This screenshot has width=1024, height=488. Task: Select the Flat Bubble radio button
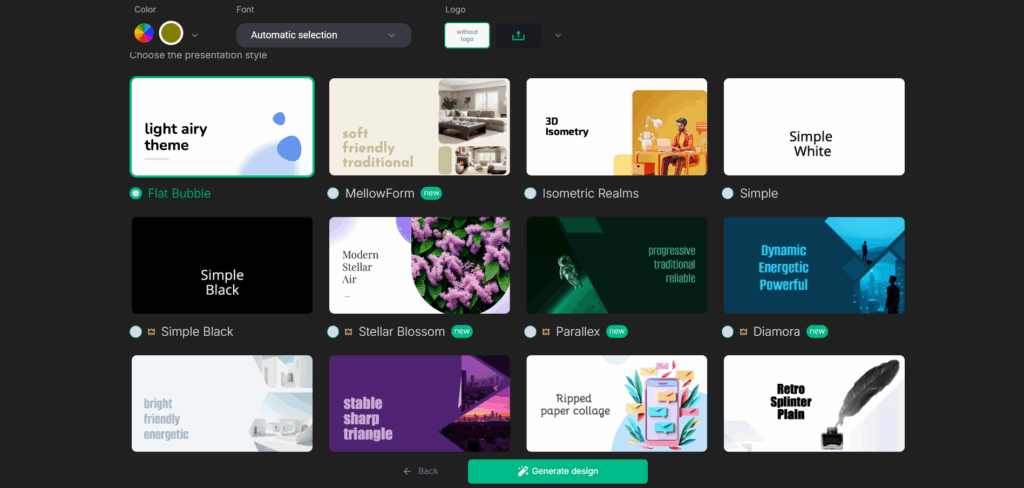(136, 193)
